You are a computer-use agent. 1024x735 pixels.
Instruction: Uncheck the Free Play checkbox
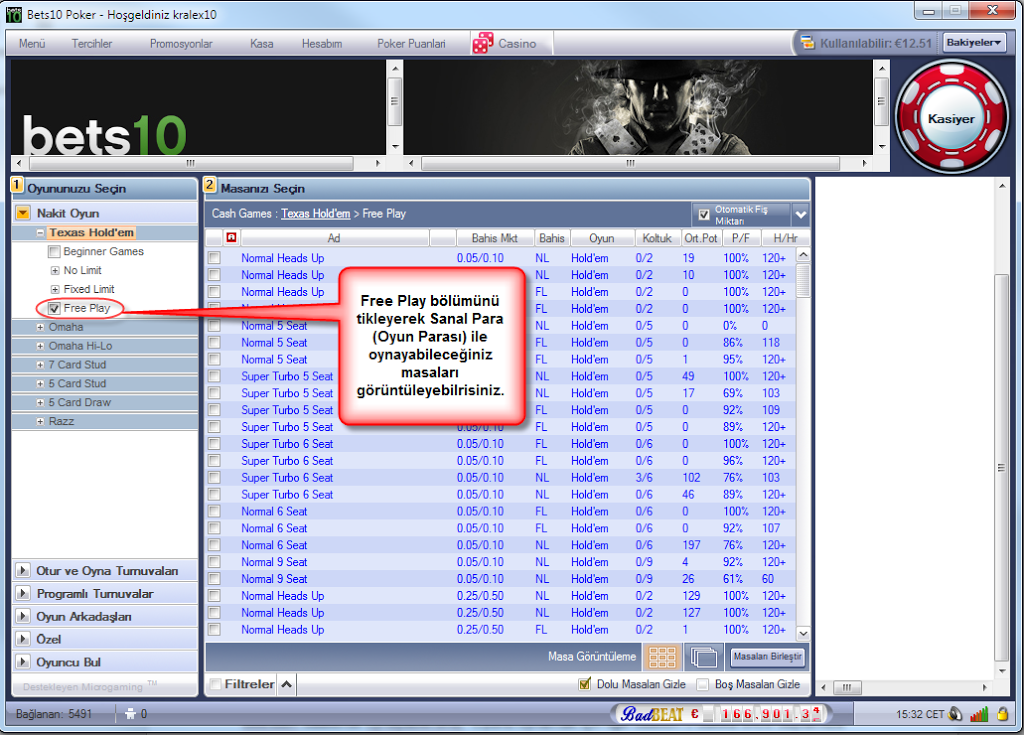coord(54,308)
